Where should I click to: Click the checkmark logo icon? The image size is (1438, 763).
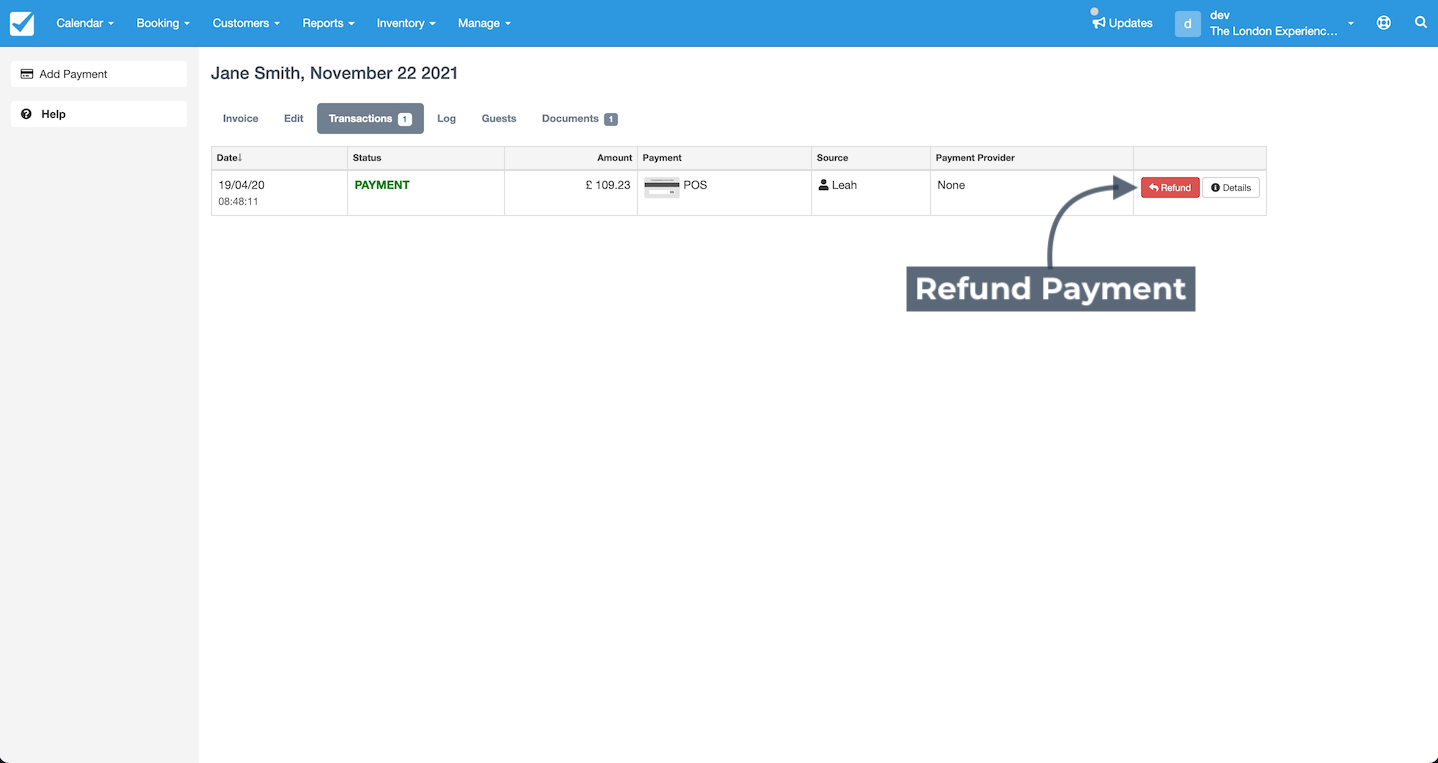coord(22,23)
